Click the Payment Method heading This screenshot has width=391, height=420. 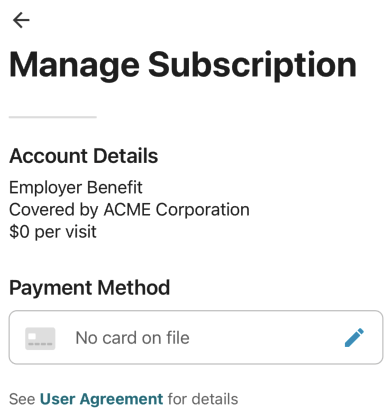coord(89,288)
